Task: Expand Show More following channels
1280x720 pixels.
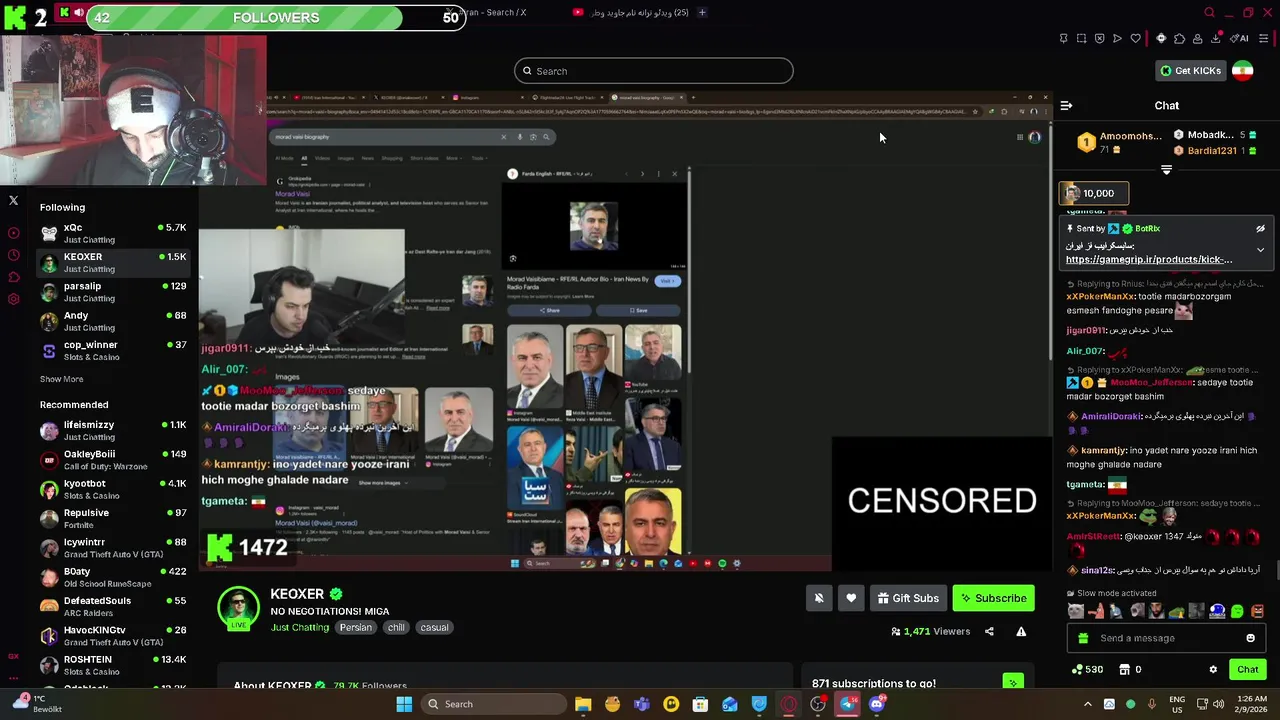Action: [x=62, y=379]
